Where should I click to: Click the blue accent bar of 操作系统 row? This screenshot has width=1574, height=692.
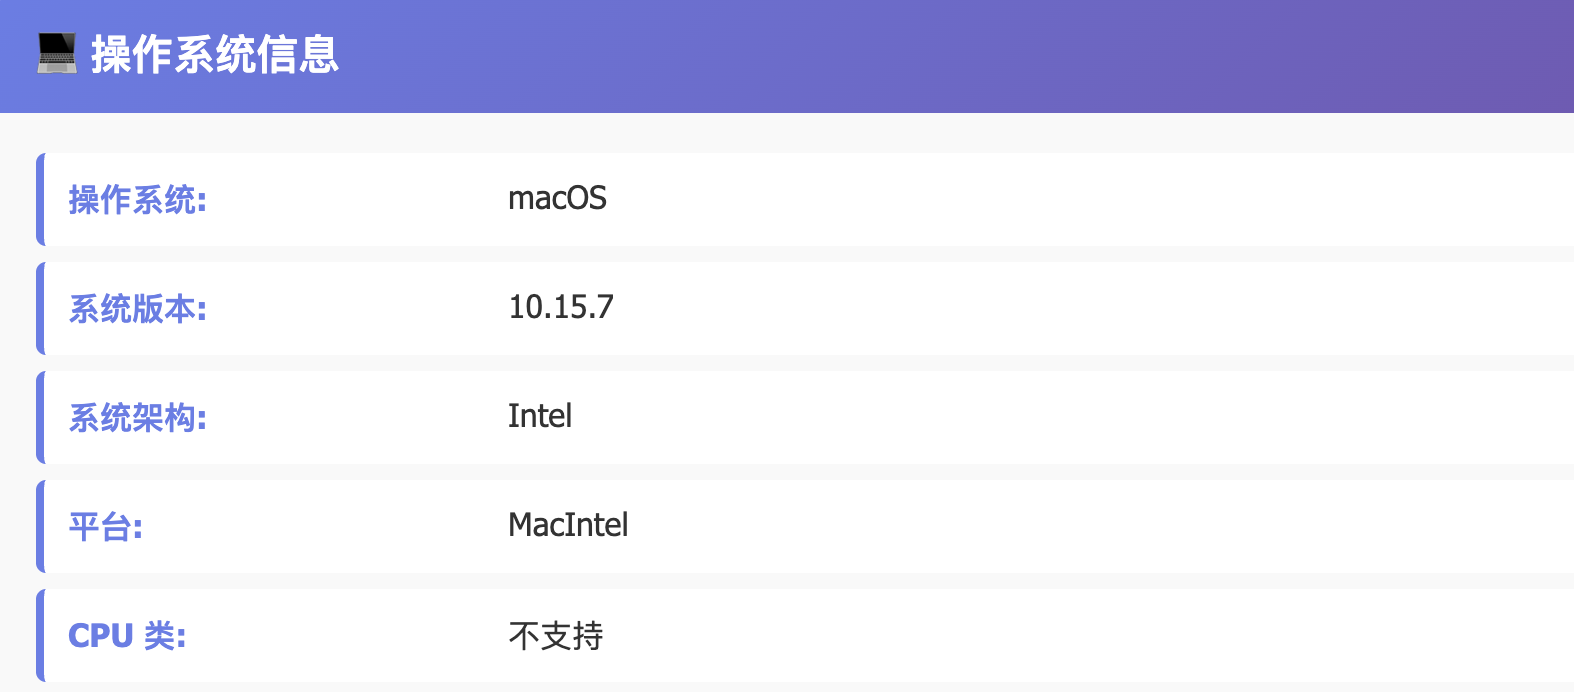click(41, 200)
